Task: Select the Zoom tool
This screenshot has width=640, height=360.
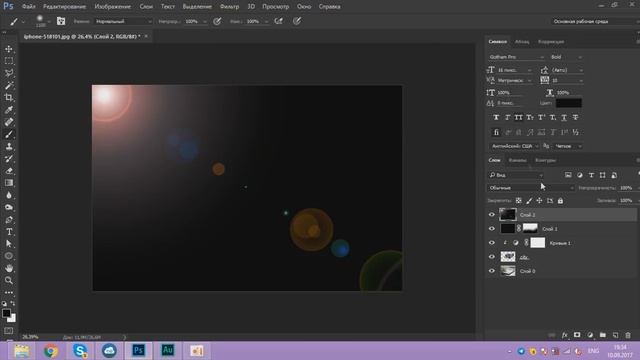Action: coord(9,280)
